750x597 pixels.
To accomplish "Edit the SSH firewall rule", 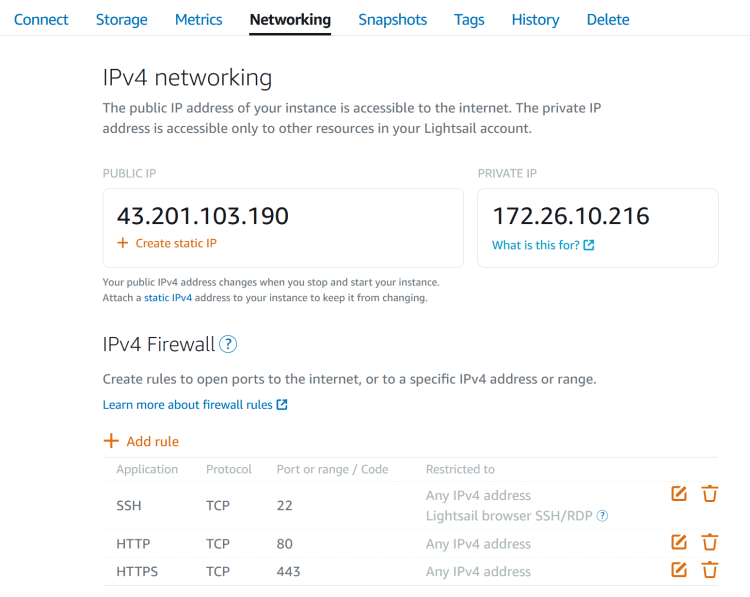I will click(x=679, y=493).
